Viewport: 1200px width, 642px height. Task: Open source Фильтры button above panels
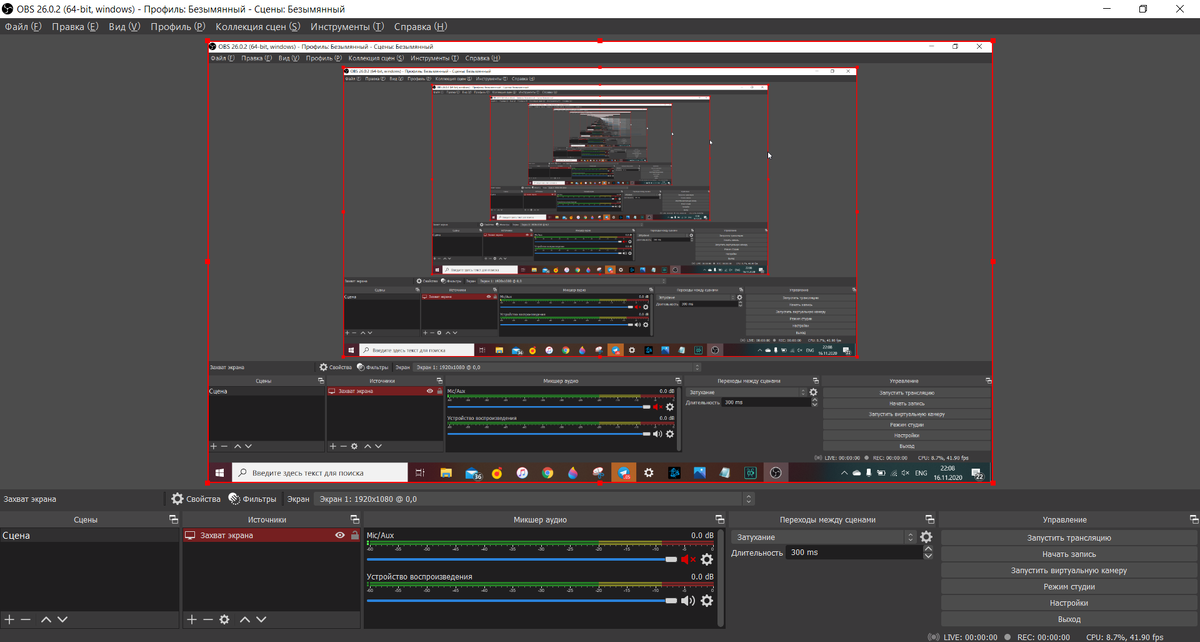coord(252,498)
